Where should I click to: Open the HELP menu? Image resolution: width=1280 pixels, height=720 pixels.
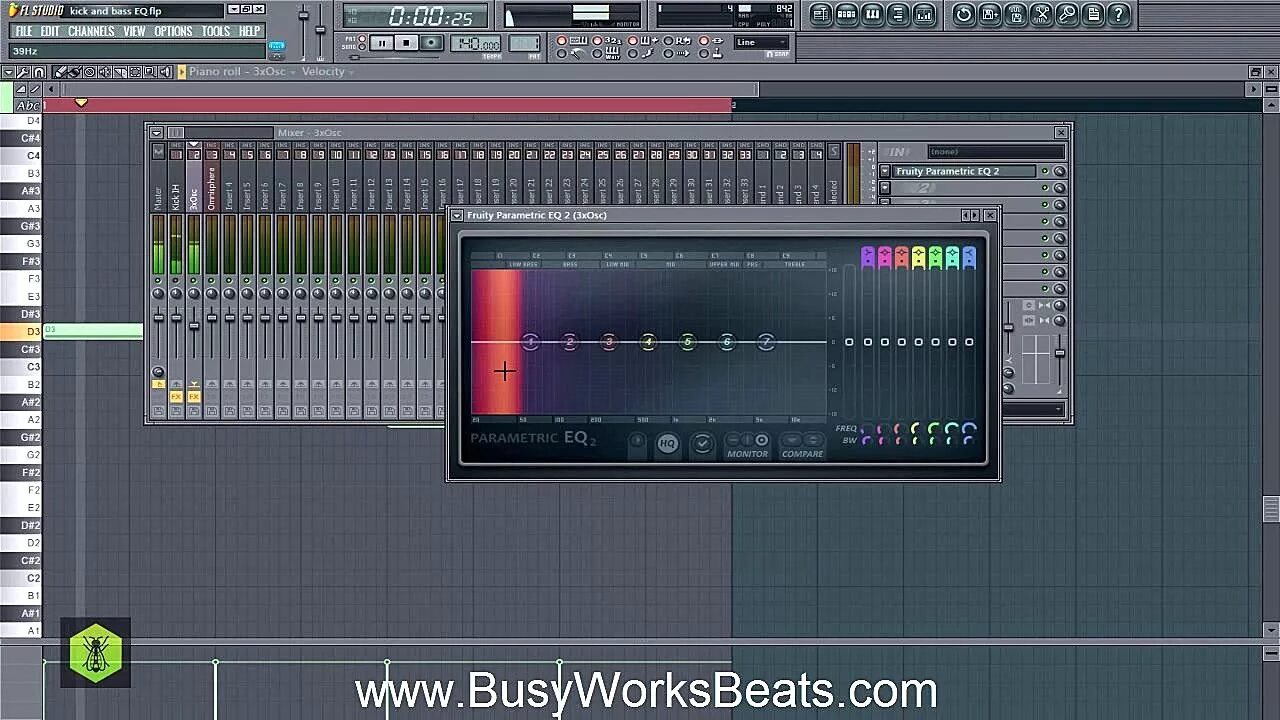pyautogui.click(x=250, y=31)
